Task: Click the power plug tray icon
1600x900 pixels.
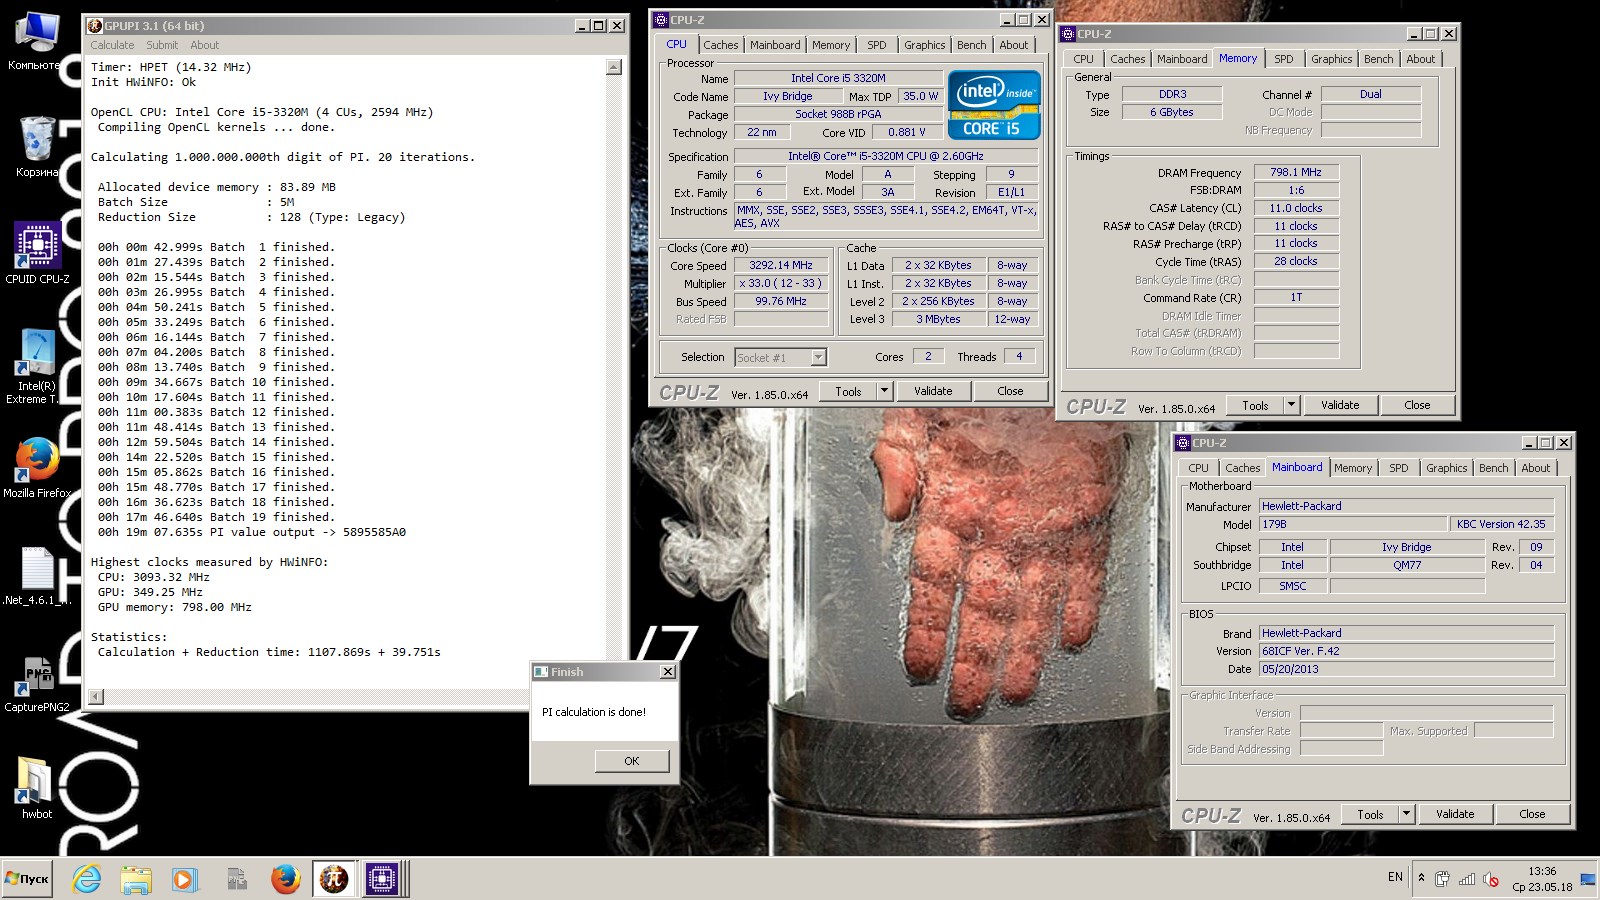Action: pos(1442,879)
